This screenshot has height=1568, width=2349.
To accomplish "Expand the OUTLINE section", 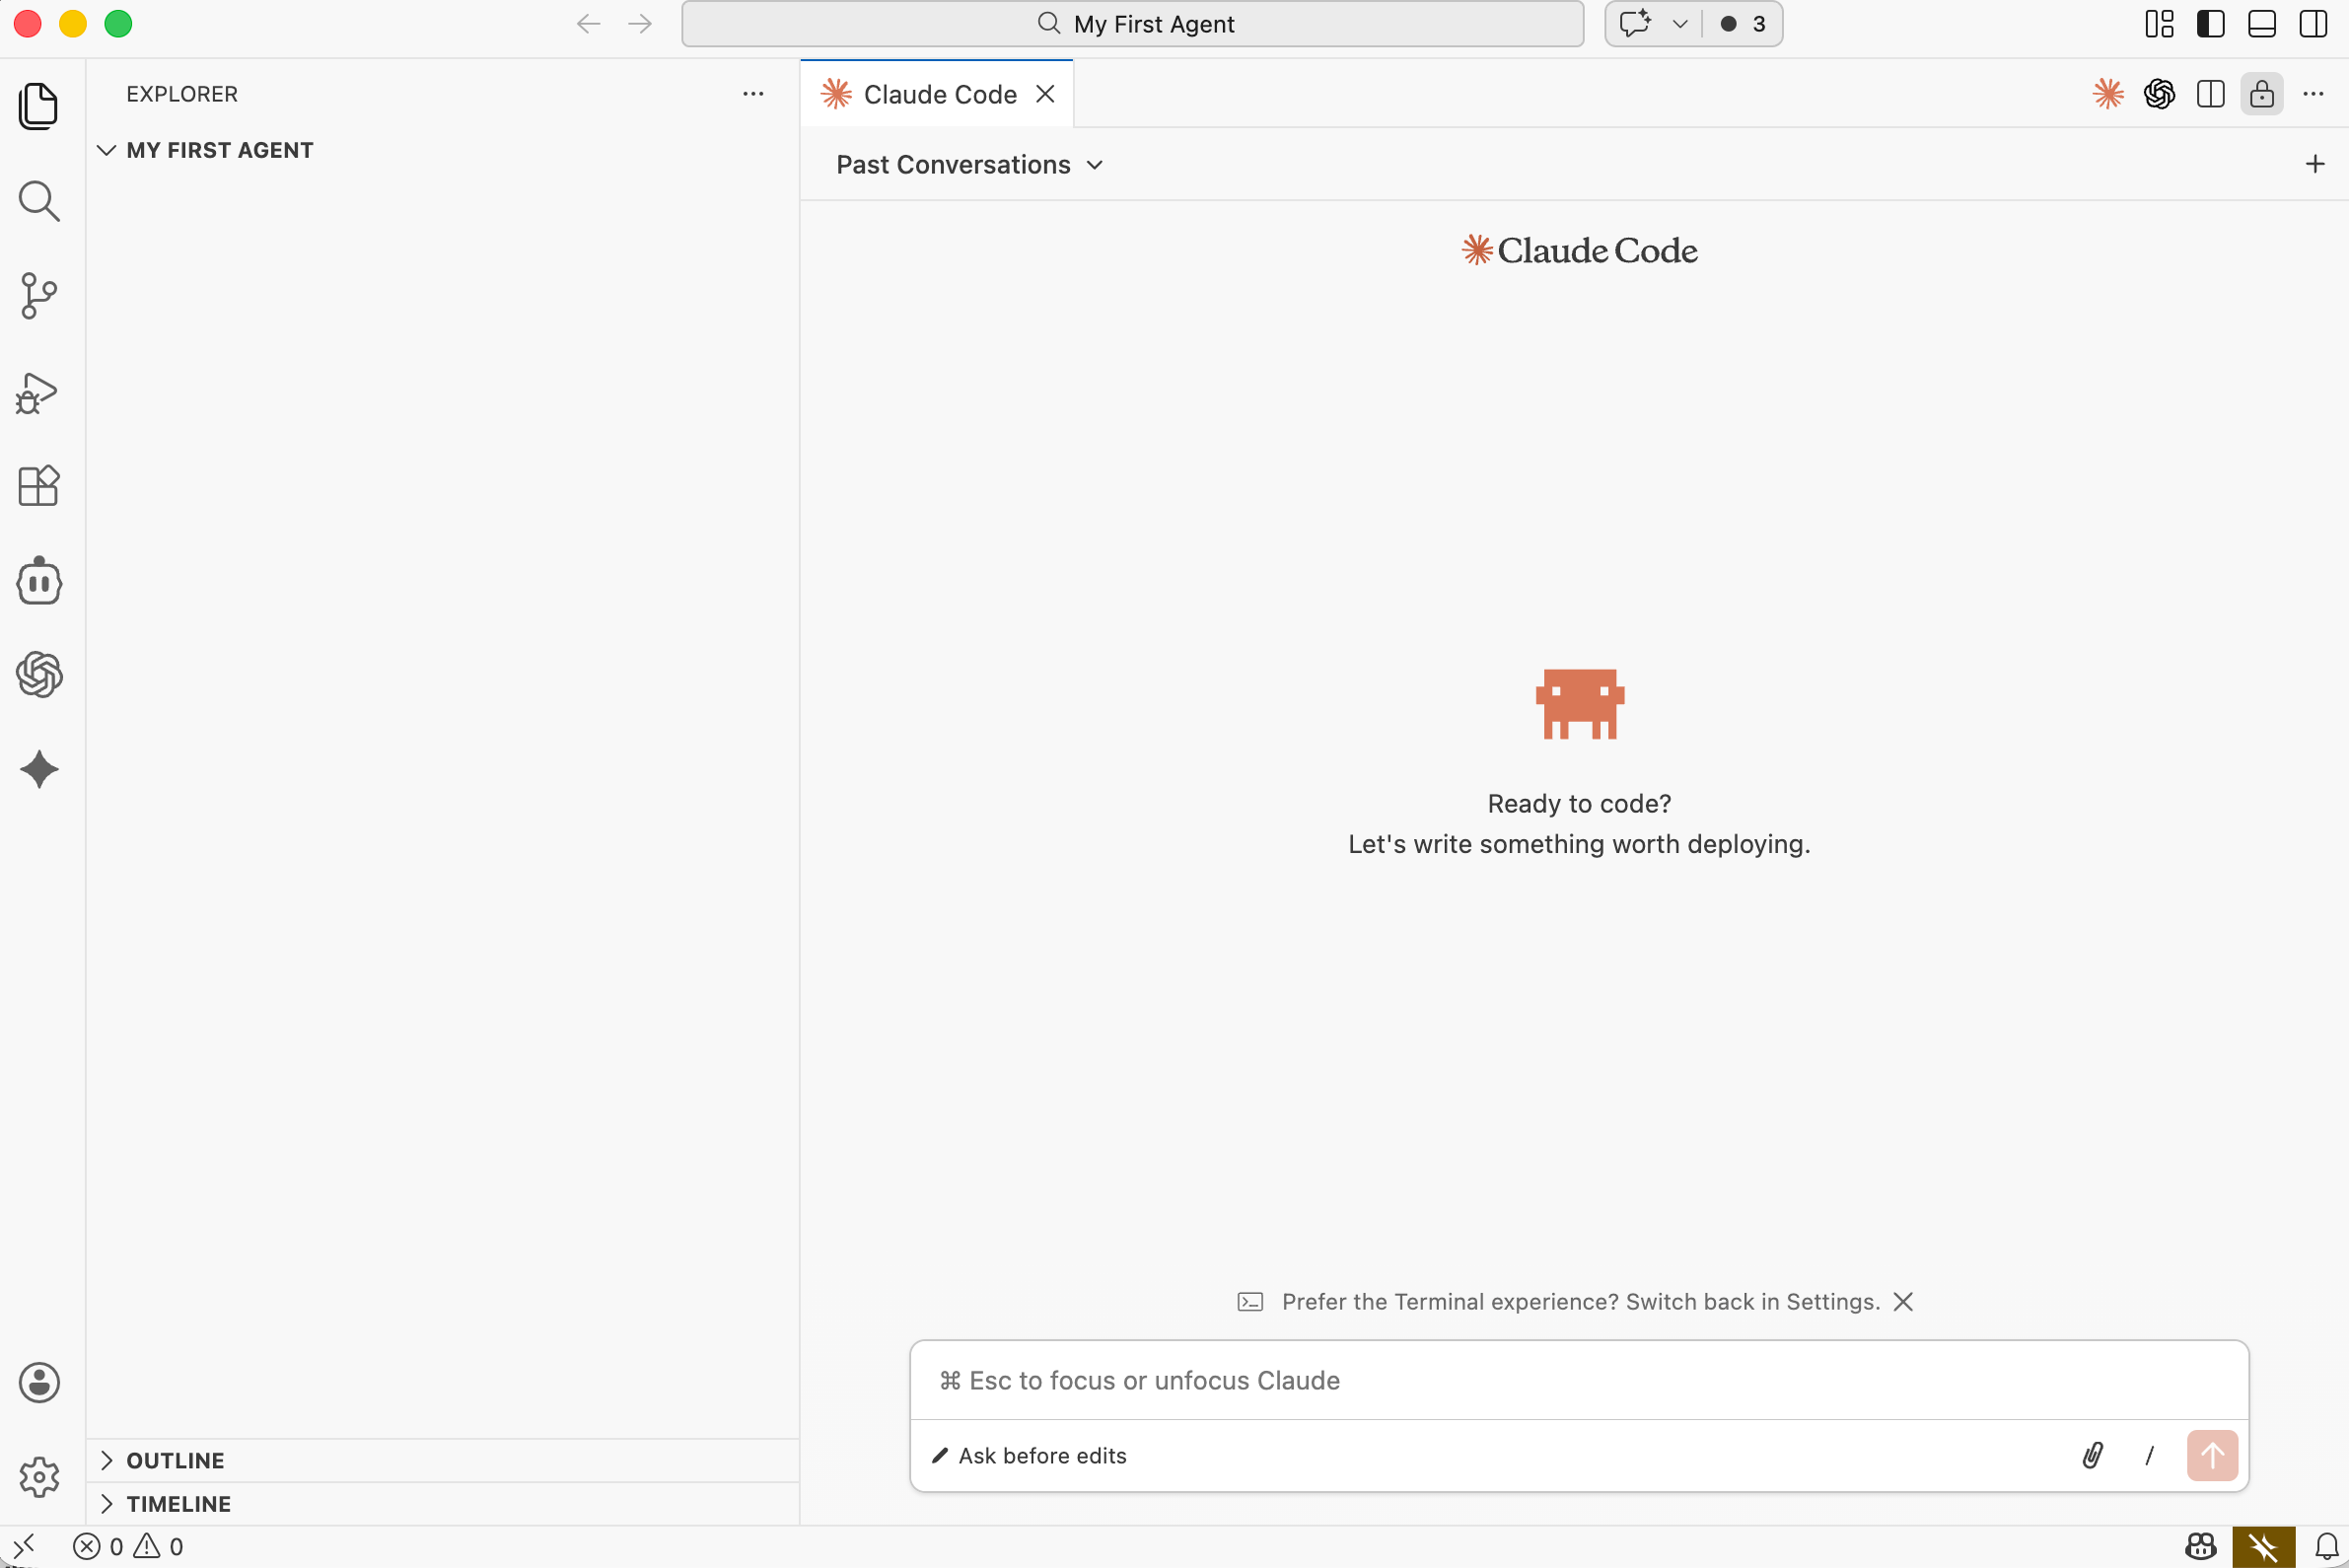I will [x=175, y=1460].
